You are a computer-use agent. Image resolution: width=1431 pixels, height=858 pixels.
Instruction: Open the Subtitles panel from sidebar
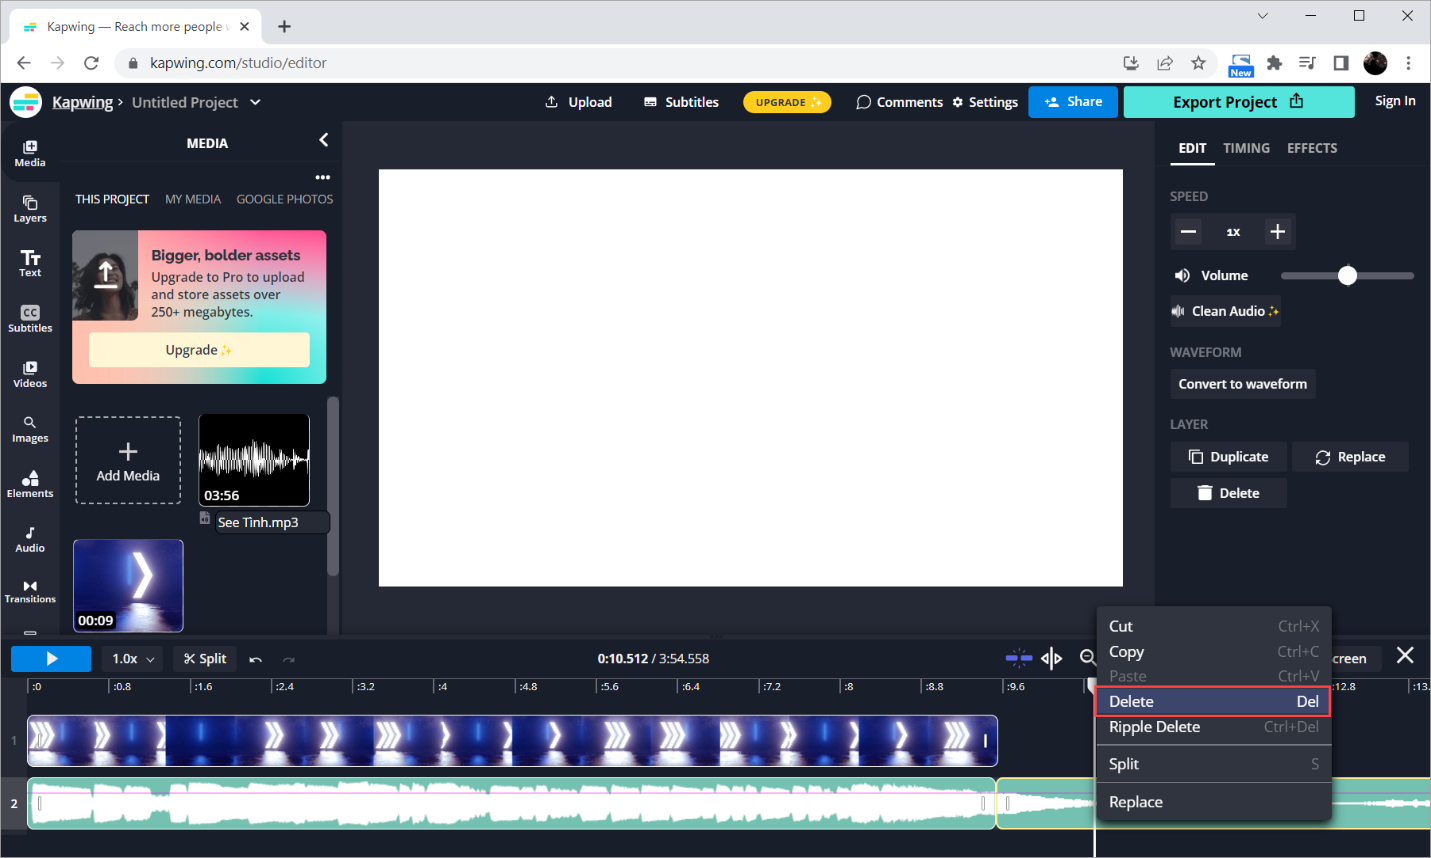(29, 318)
